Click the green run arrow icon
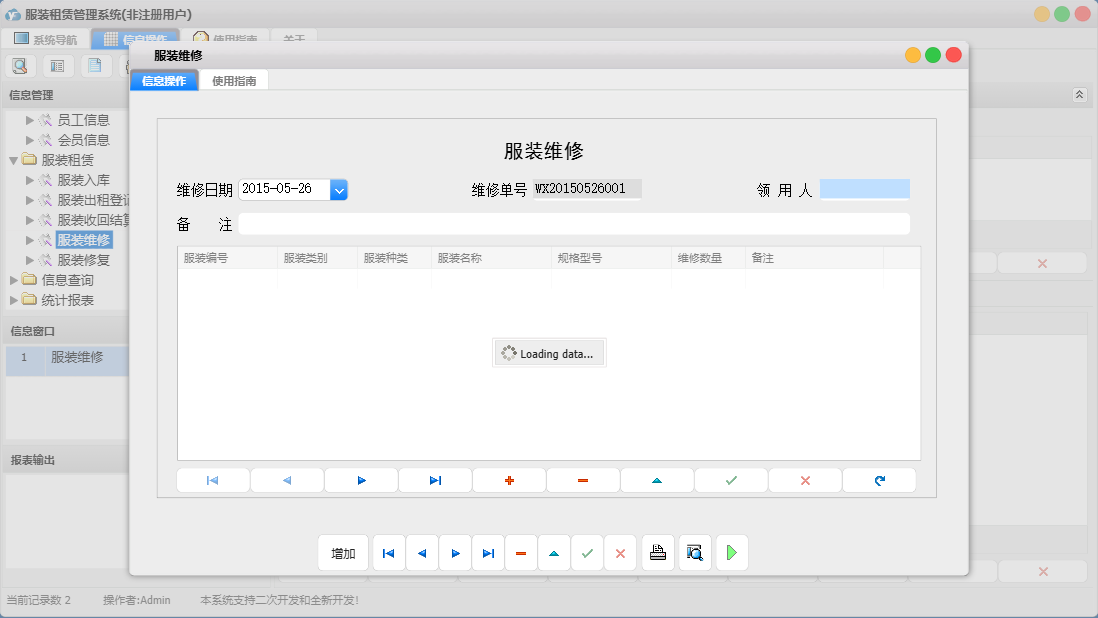 point(731,552)
